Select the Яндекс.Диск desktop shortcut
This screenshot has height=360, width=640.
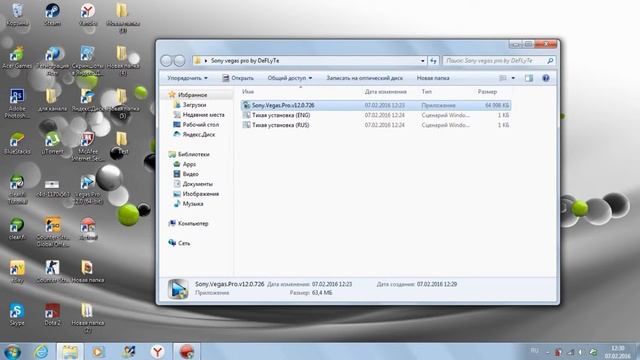[87, 100]
